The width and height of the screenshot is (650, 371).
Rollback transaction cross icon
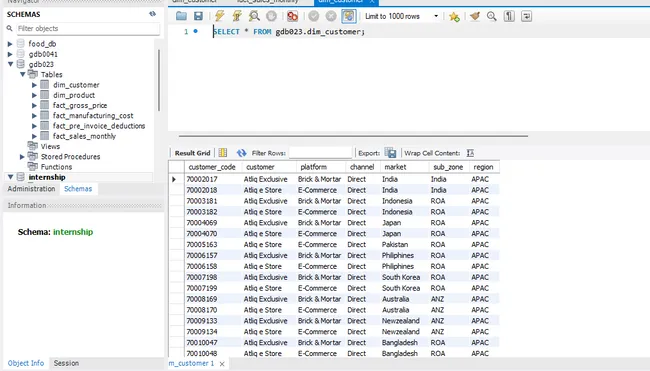[331, 16]
